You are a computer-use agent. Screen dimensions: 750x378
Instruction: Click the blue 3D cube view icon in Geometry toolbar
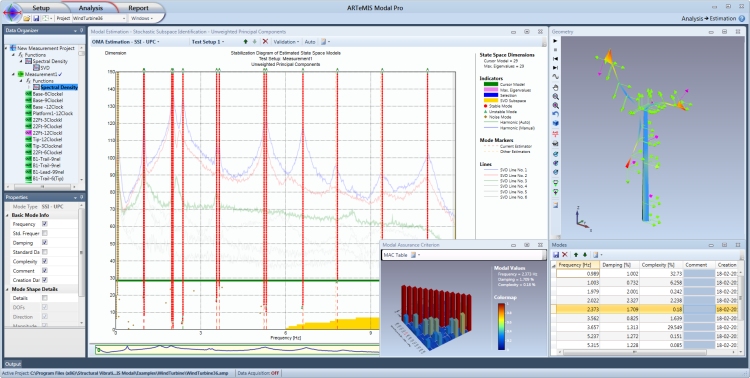555,123
